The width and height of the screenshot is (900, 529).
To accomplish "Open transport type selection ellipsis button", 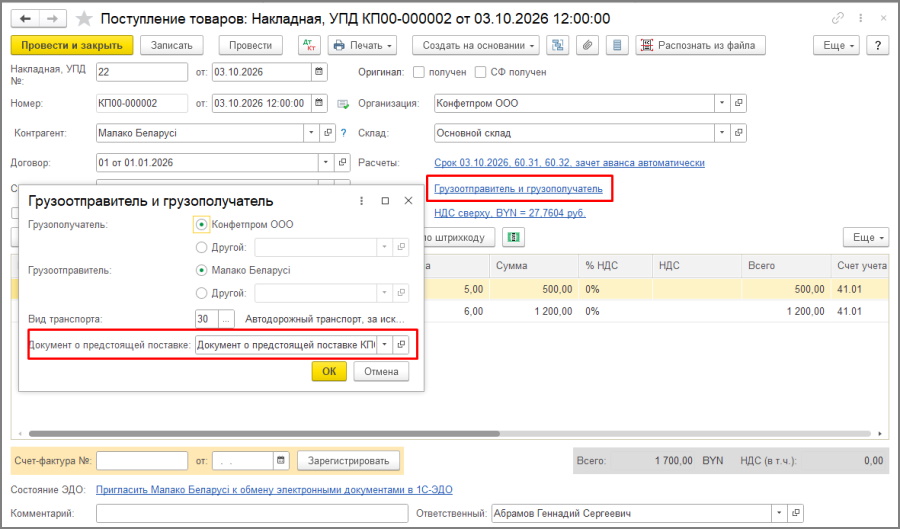I will click(226, 319).
